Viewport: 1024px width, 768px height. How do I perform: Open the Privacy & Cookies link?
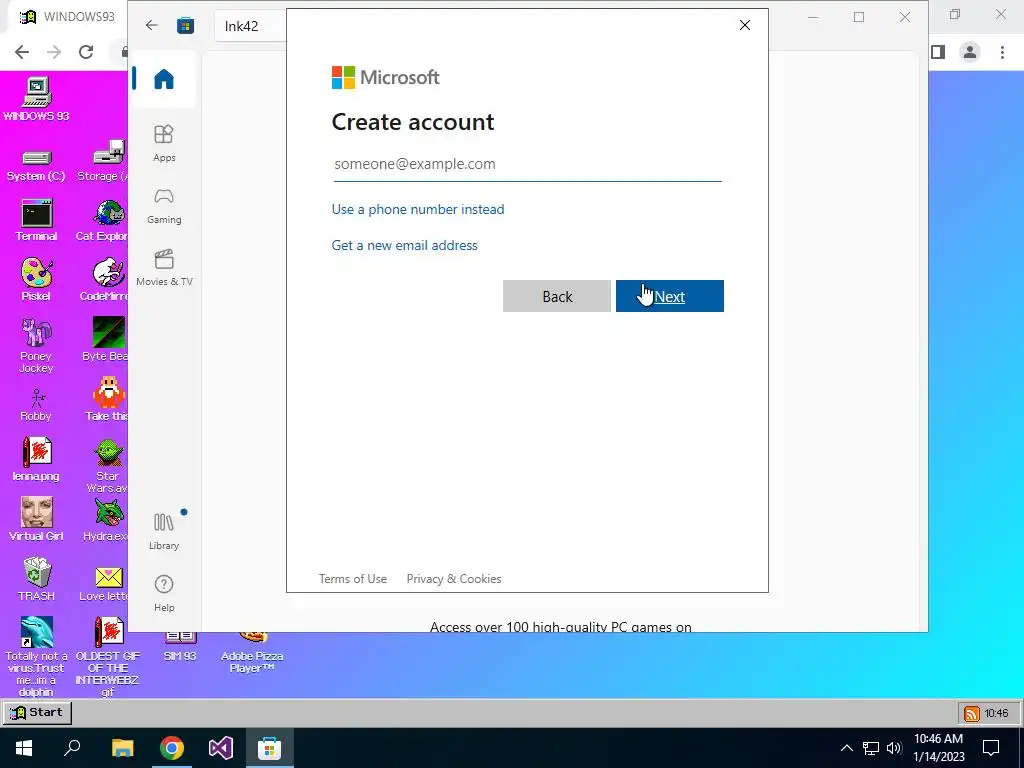coord(454,579)
